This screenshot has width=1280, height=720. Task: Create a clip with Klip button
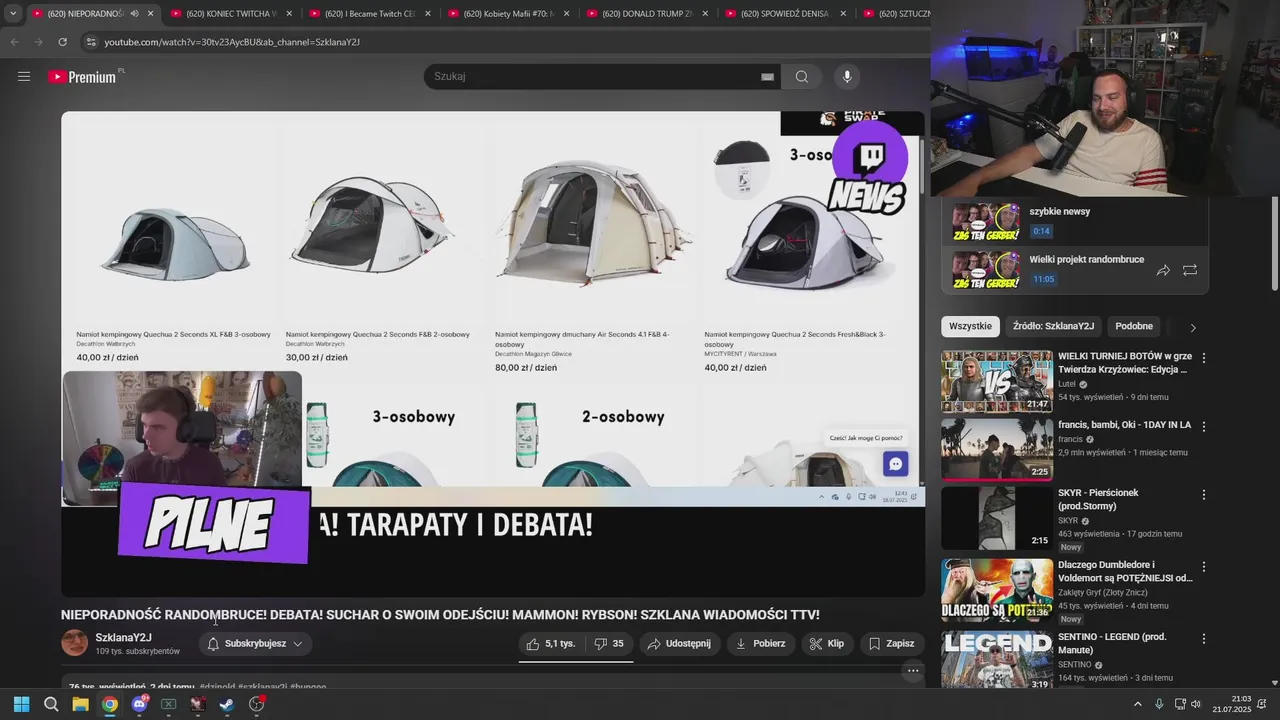(827, 644)
